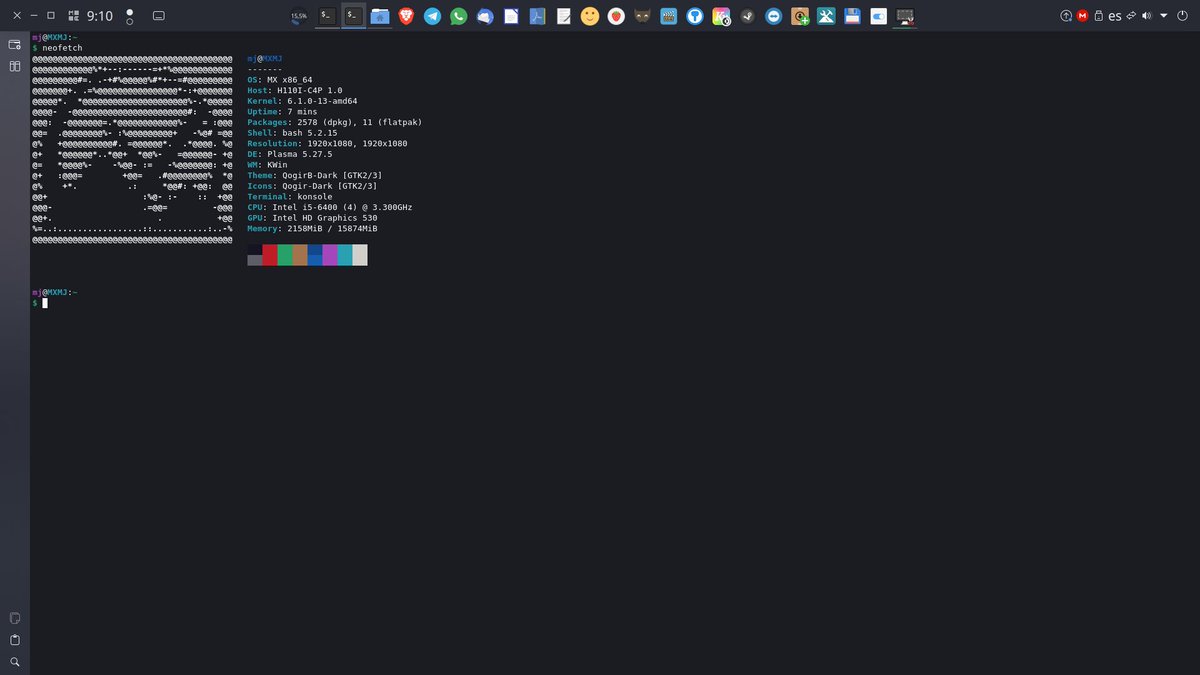Open a new tab with the sidebar icon

click(x=15, y=45)
